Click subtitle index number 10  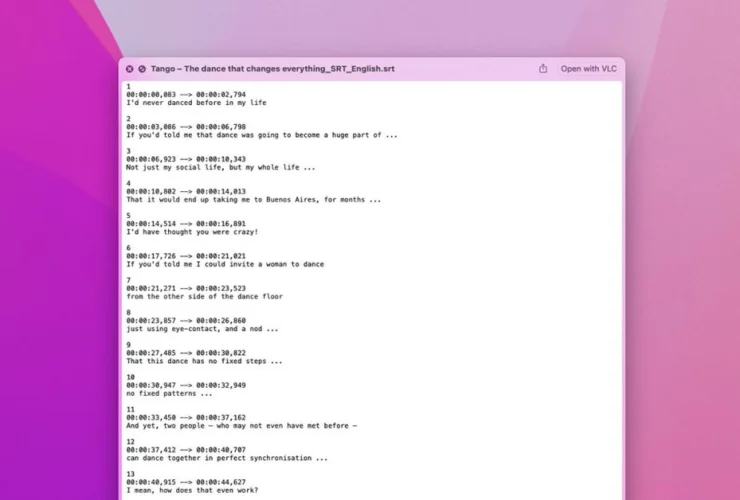tap(130, 377)
